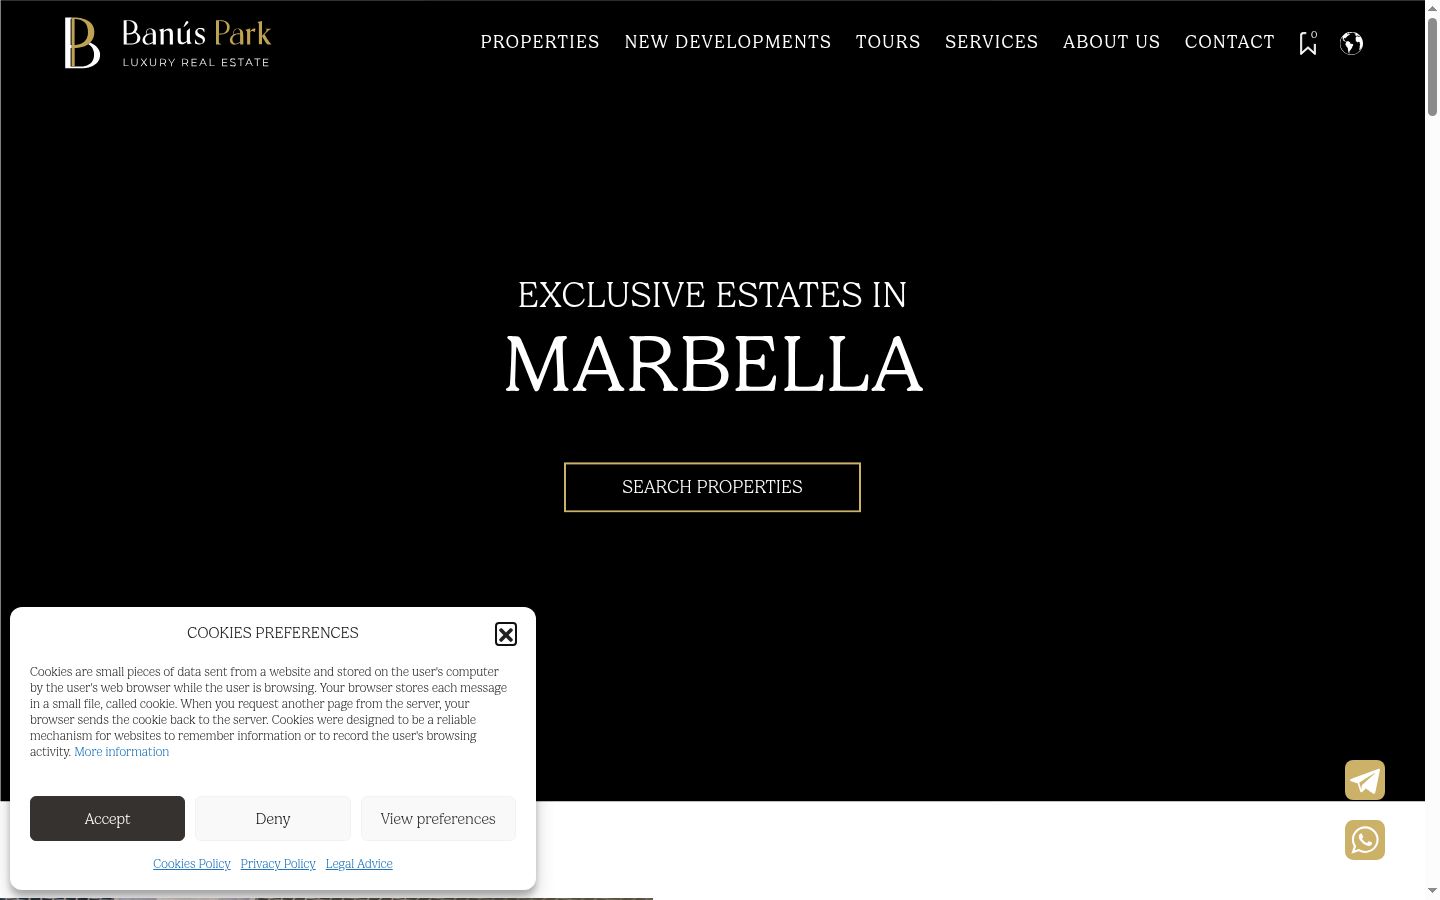This screenshot has width=1440, height=900.
Task: Open the Properties menu
Action: pyautogui.click(x=540, y=42)
